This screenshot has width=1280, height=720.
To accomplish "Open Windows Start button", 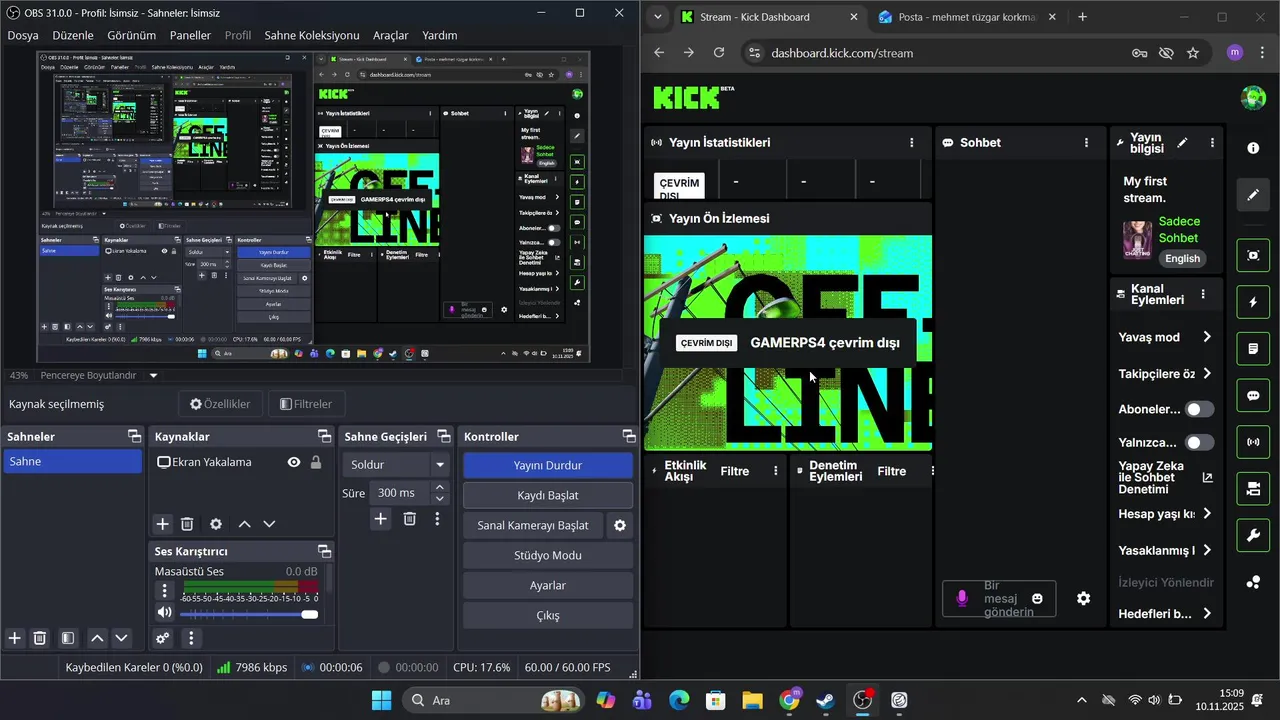I will [x=382, y=700].
